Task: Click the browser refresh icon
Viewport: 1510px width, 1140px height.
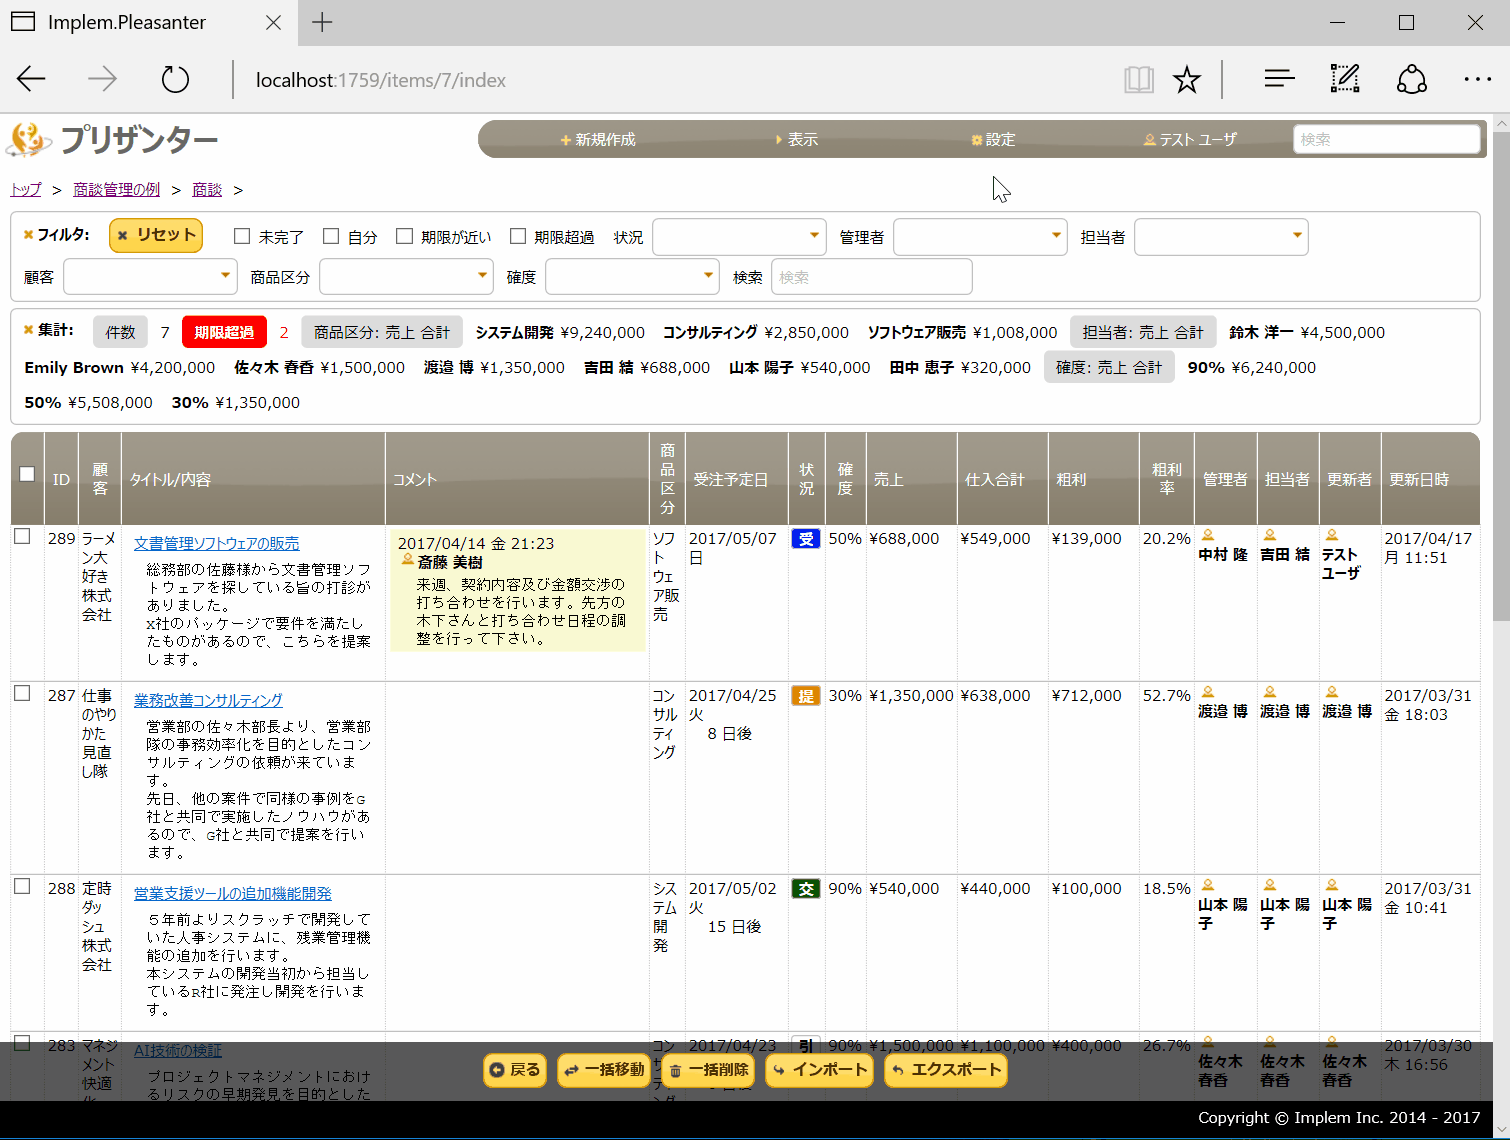Action: pyautogui.click(x=175, y=79)
